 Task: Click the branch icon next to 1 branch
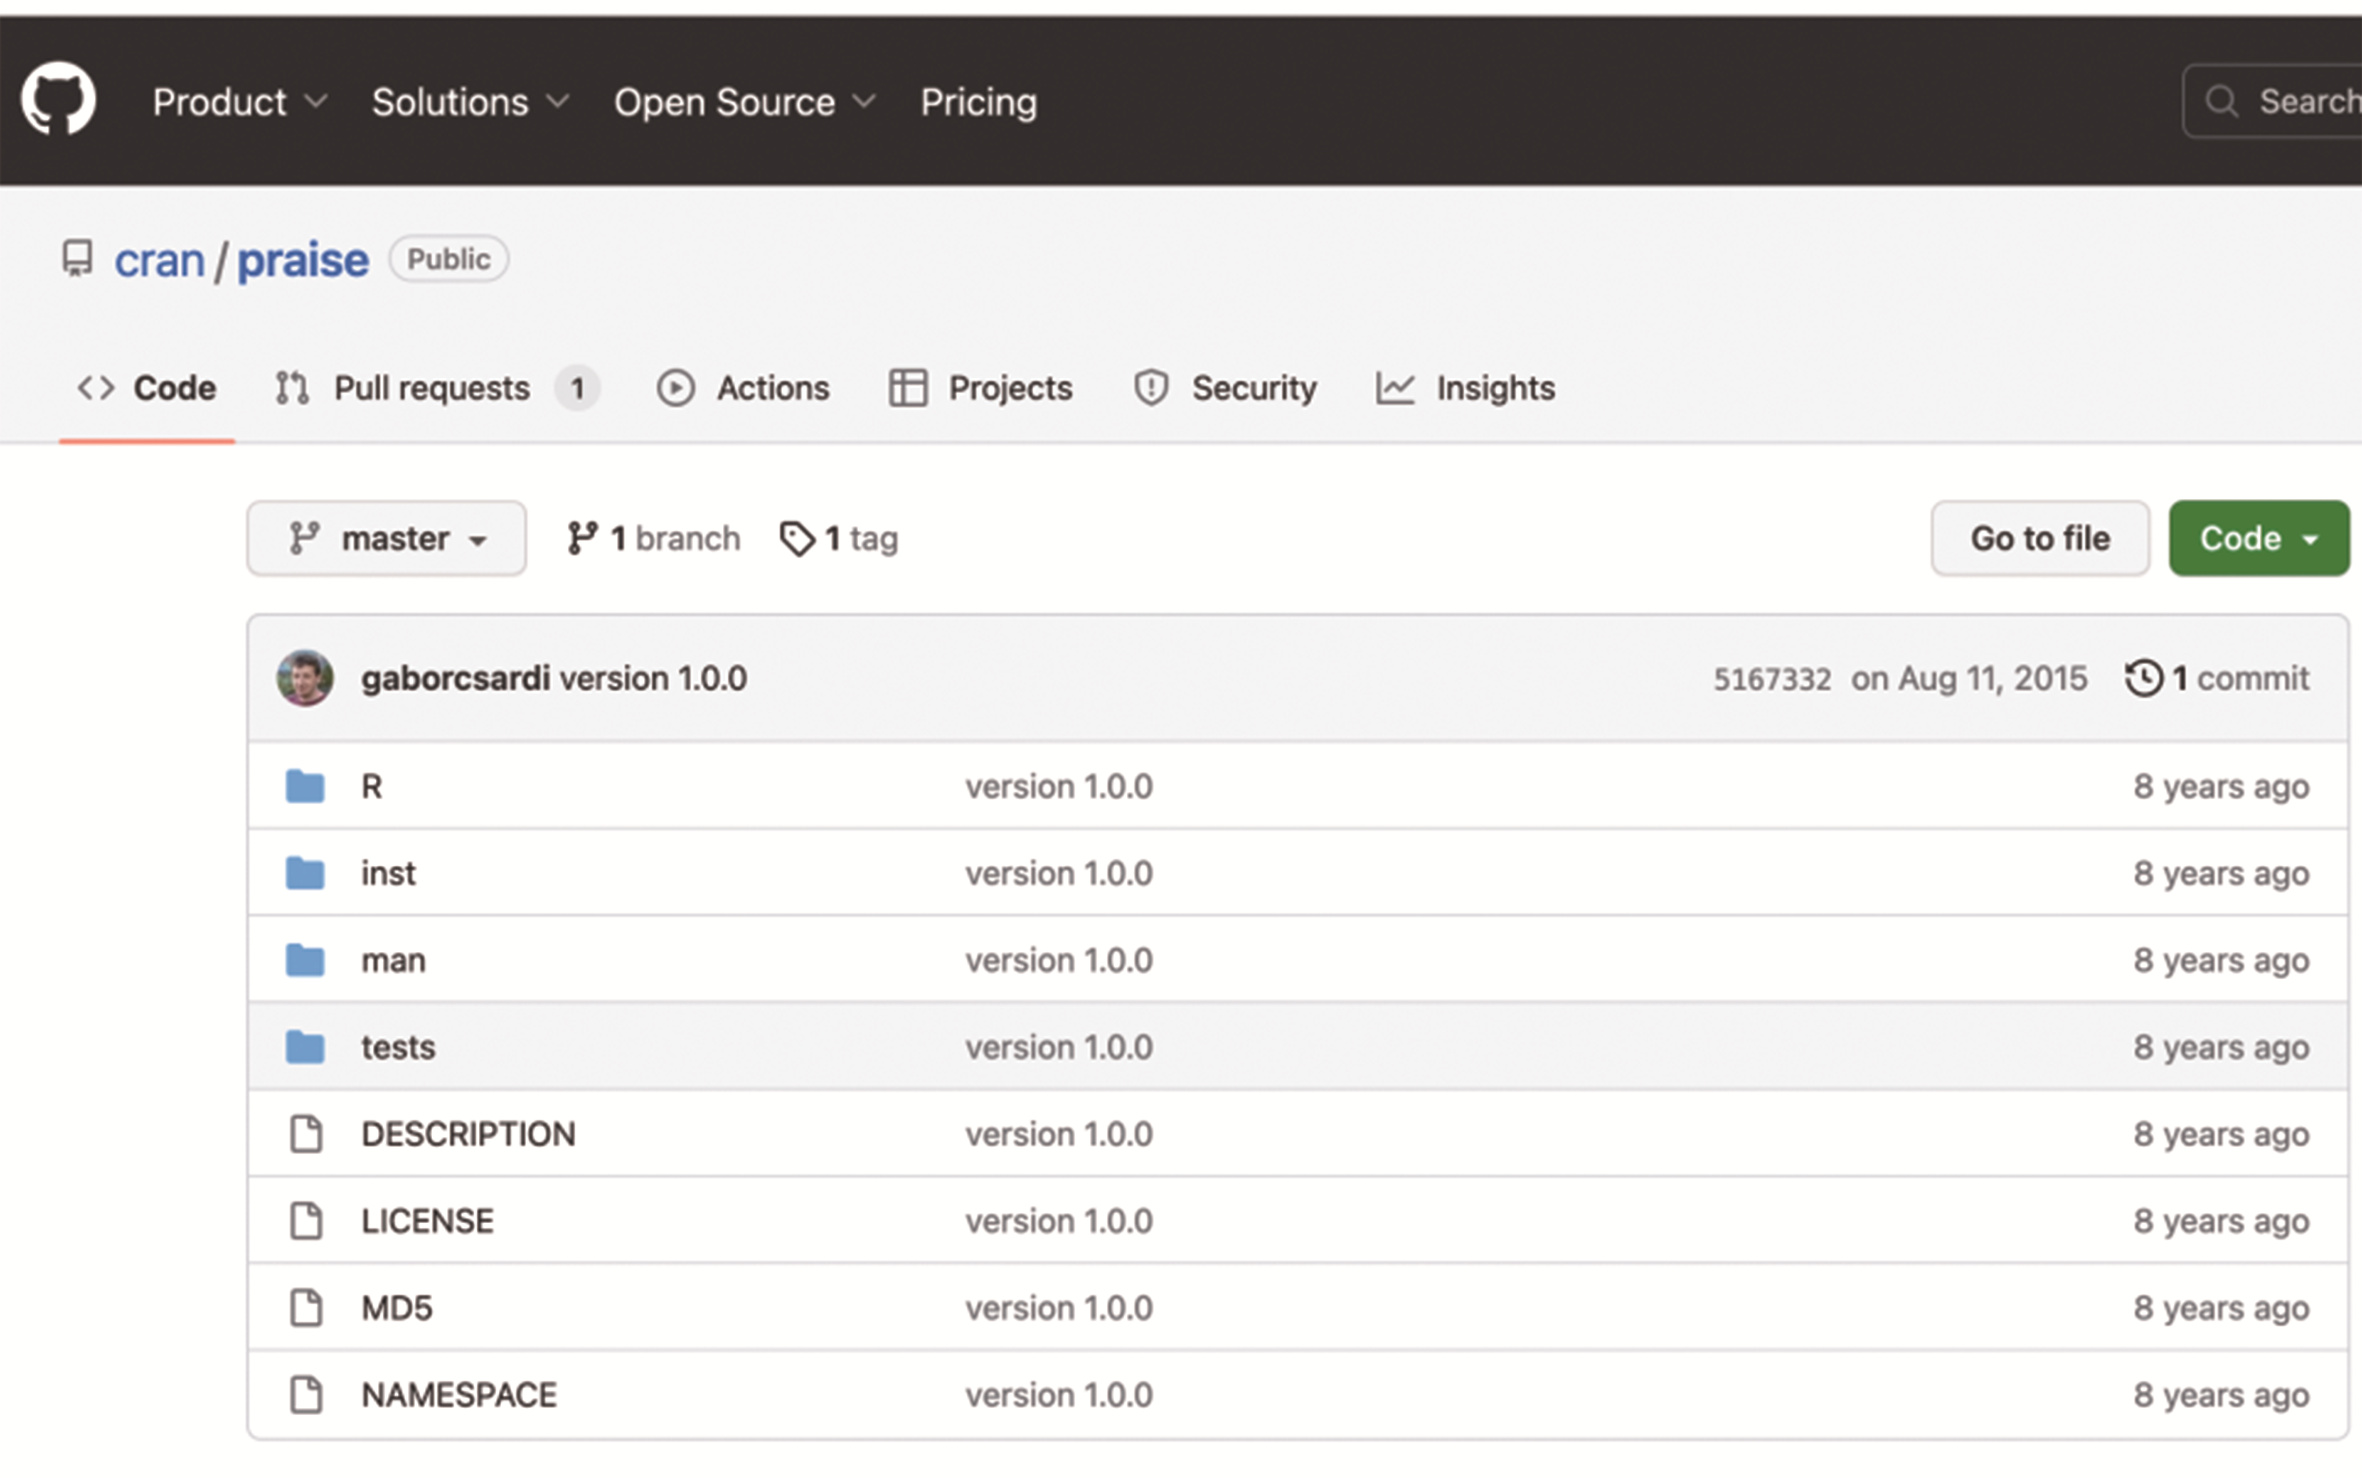[582, 539]
